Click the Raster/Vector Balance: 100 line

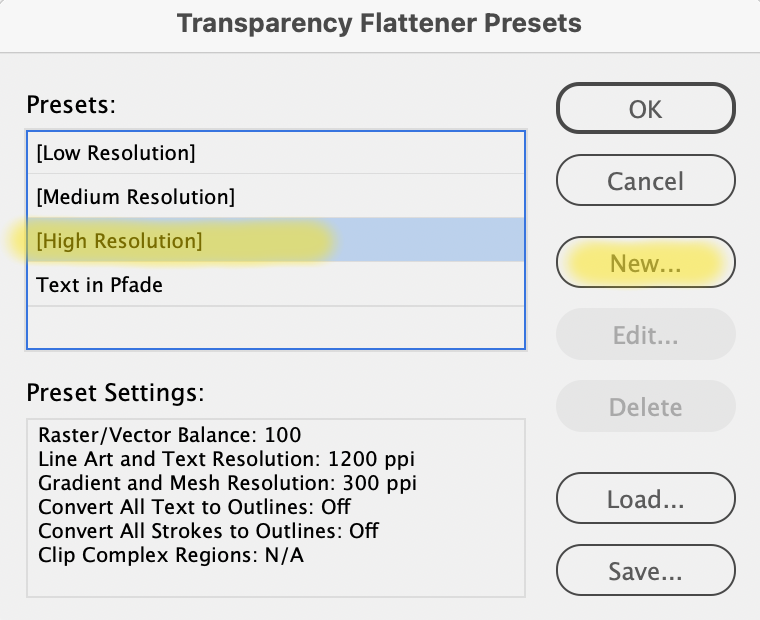click(170, 435)
